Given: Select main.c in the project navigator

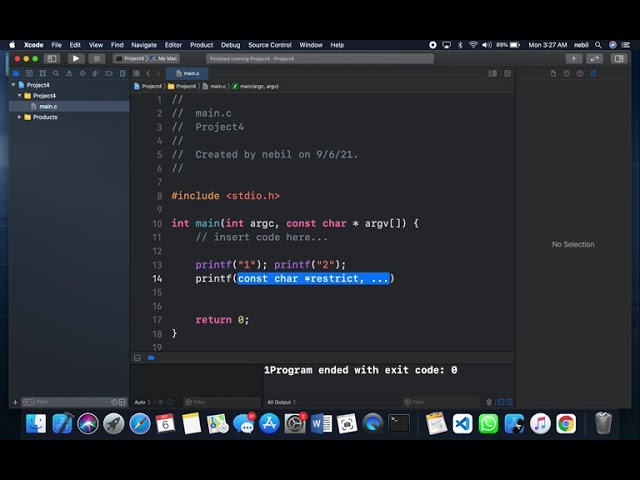Looking at the screenshot, I should [69, 107].
